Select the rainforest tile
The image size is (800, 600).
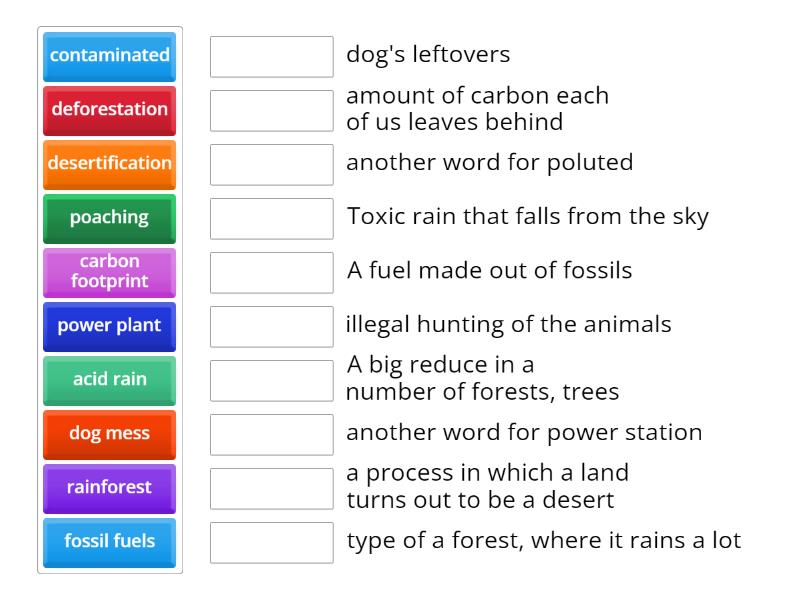[109, 488]
